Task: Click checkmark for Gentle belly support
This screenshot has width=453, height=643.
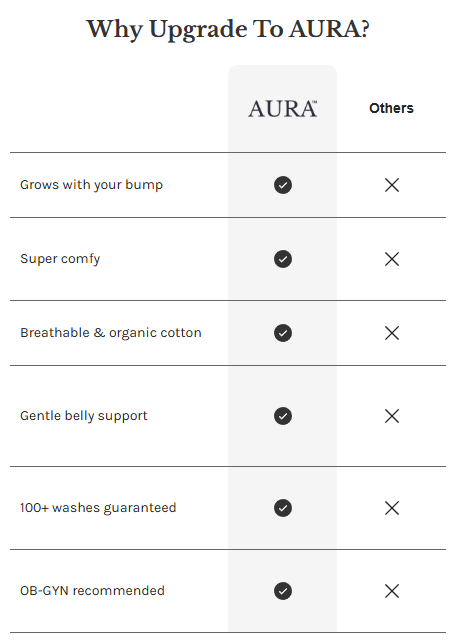Action: click(x=283, y=416)
